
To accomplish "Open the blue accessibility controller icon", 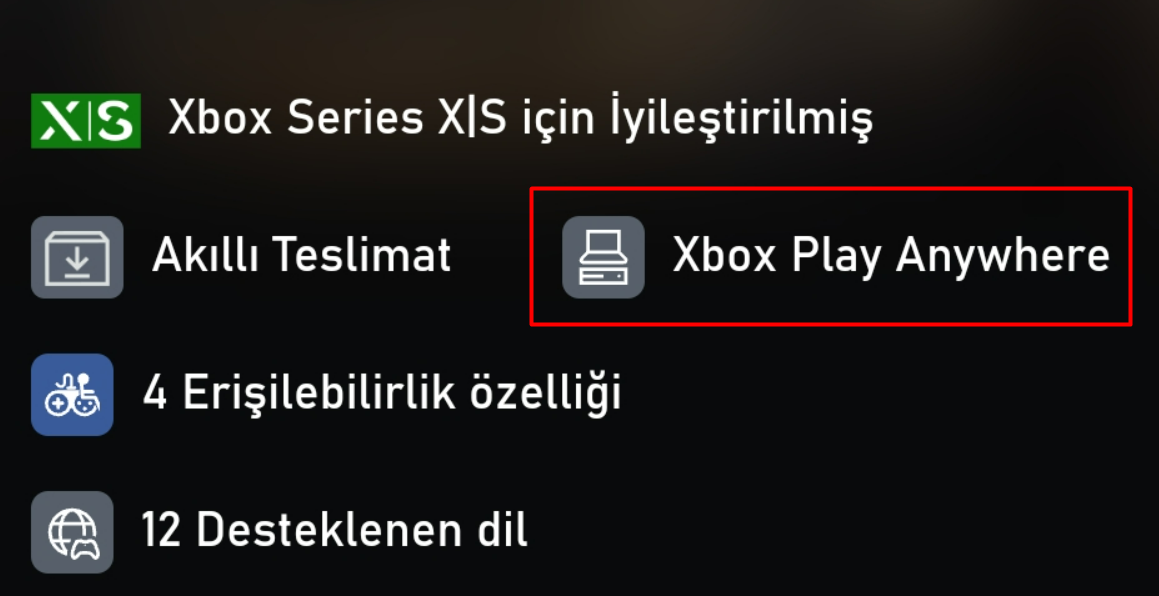I will pyautogui.click(x=72, y=395).
